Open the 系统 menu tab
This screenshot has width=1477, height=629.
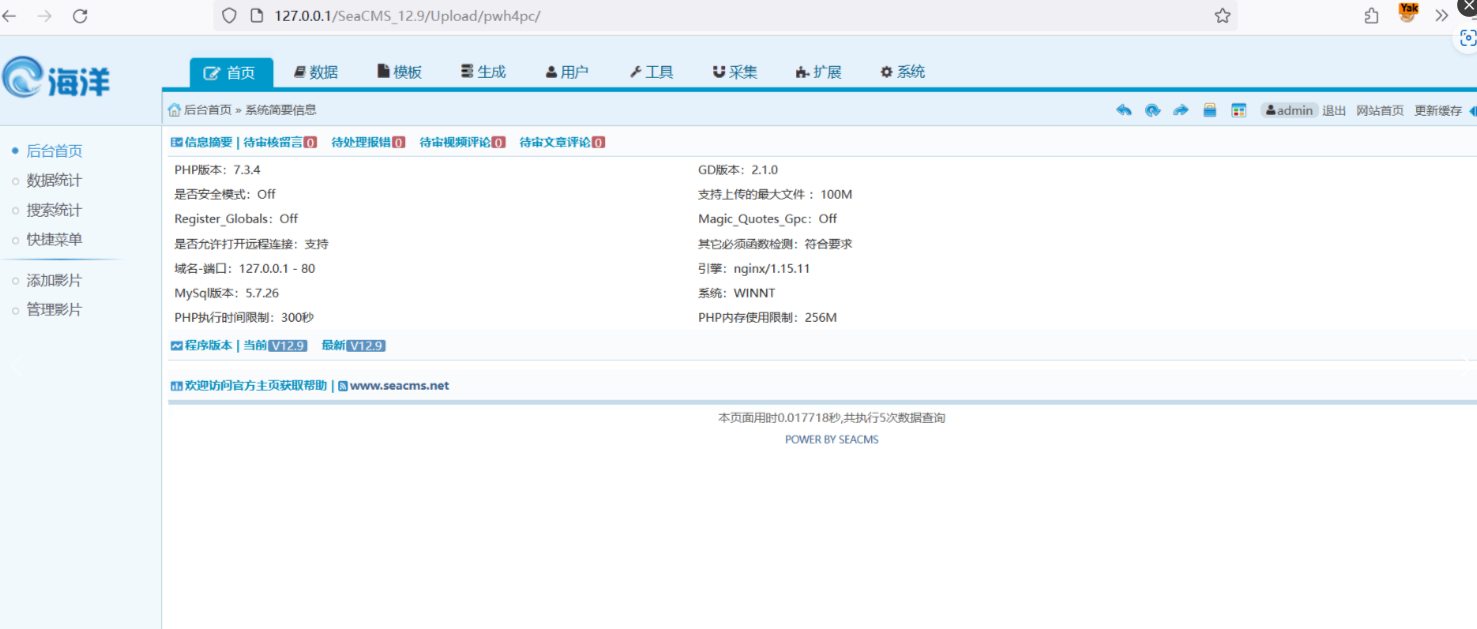[x=903, y=72]
